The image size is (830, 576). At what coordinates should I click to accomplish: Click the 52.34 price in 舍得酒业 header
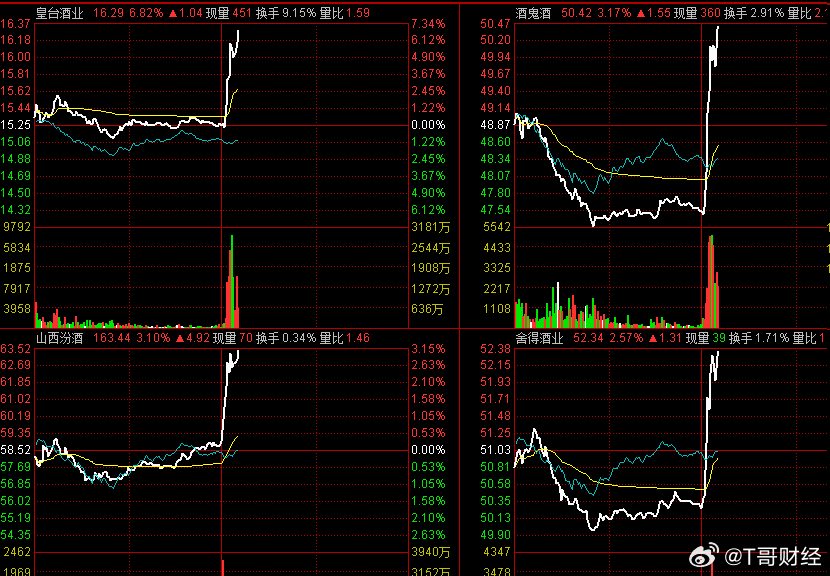coord(588,338)
